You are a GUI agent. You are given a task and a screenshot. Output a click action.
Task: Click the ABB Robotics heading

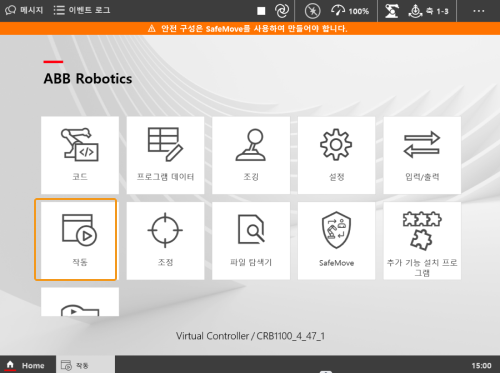(88, 79)
